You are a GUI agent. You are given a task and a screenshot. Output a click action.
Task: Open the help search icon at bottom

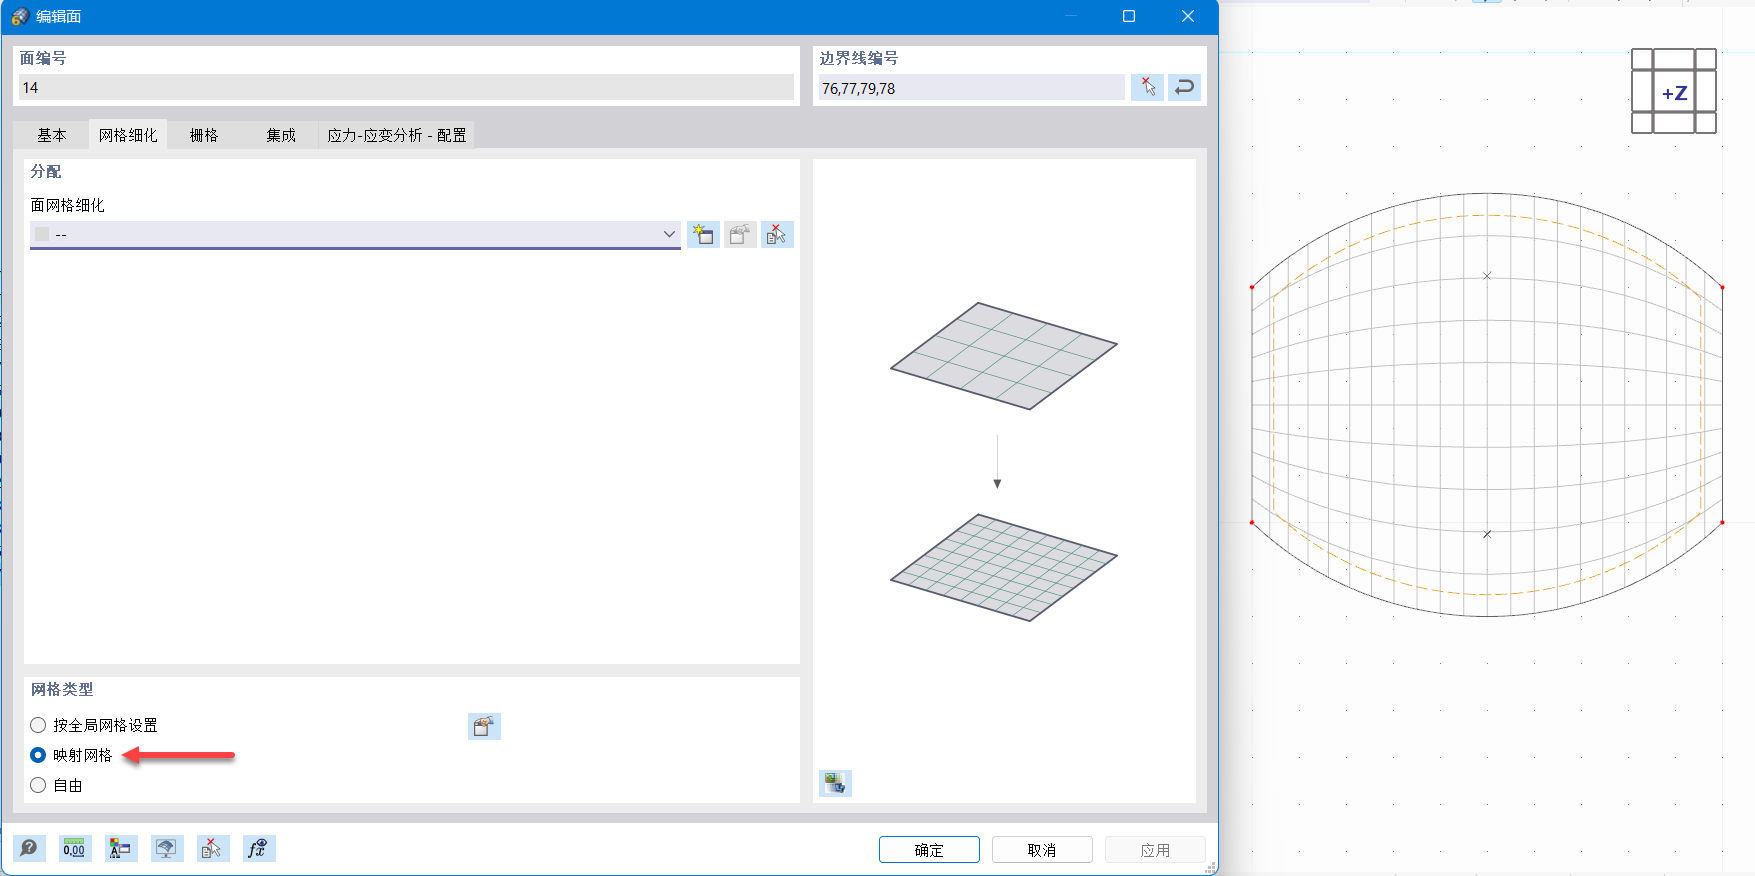tap(29, 849)
